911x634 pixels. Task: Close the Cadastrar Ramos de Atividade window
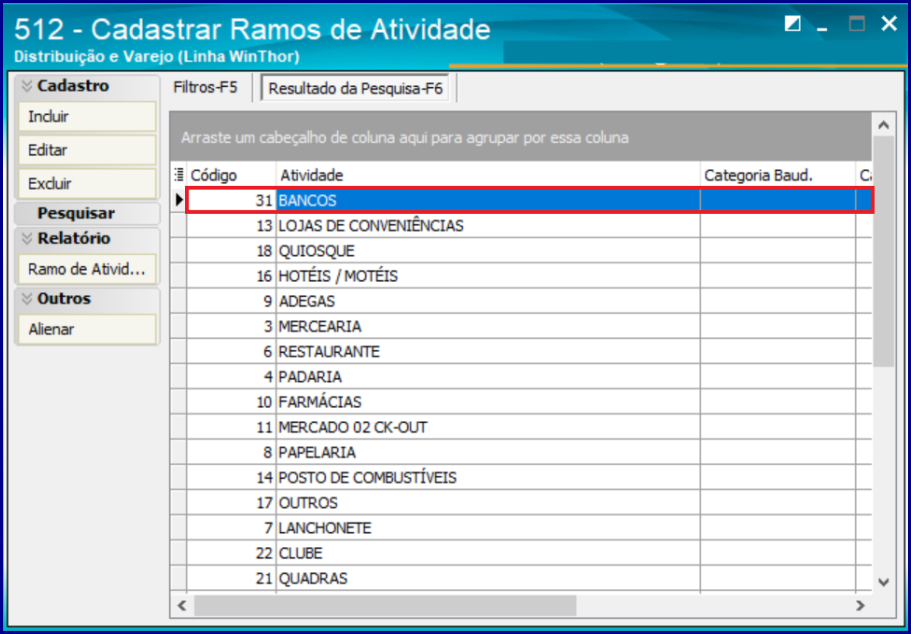click(x=889, y=24)
